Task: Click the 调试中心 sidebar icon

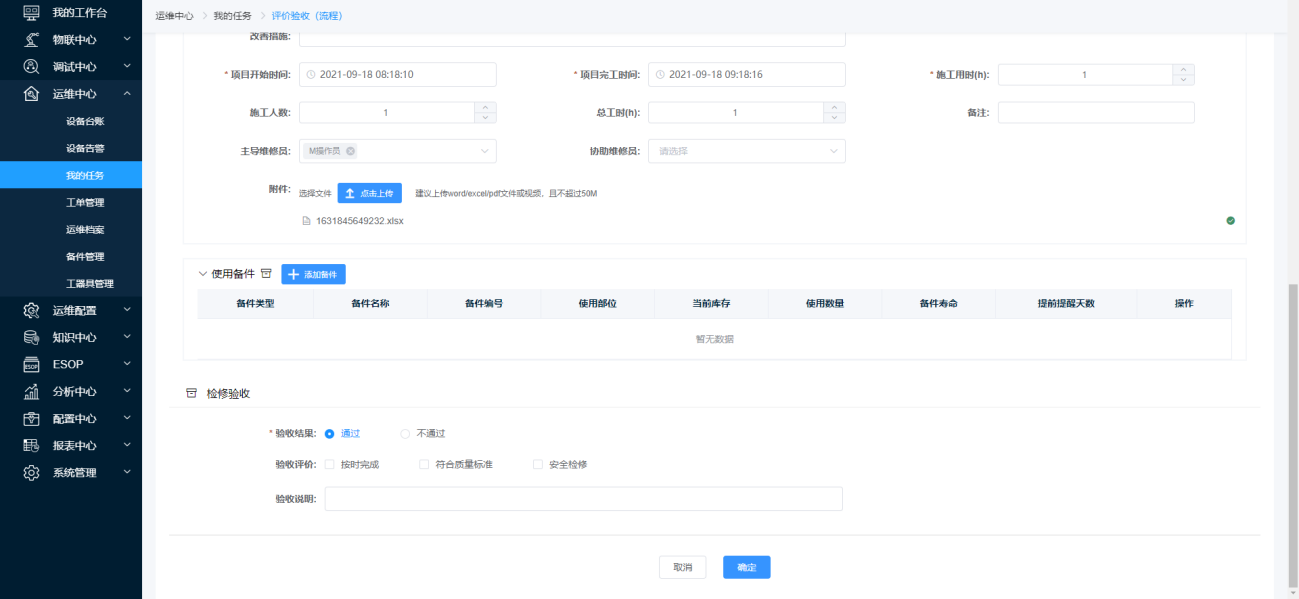Action: click(x=31, y=66)
